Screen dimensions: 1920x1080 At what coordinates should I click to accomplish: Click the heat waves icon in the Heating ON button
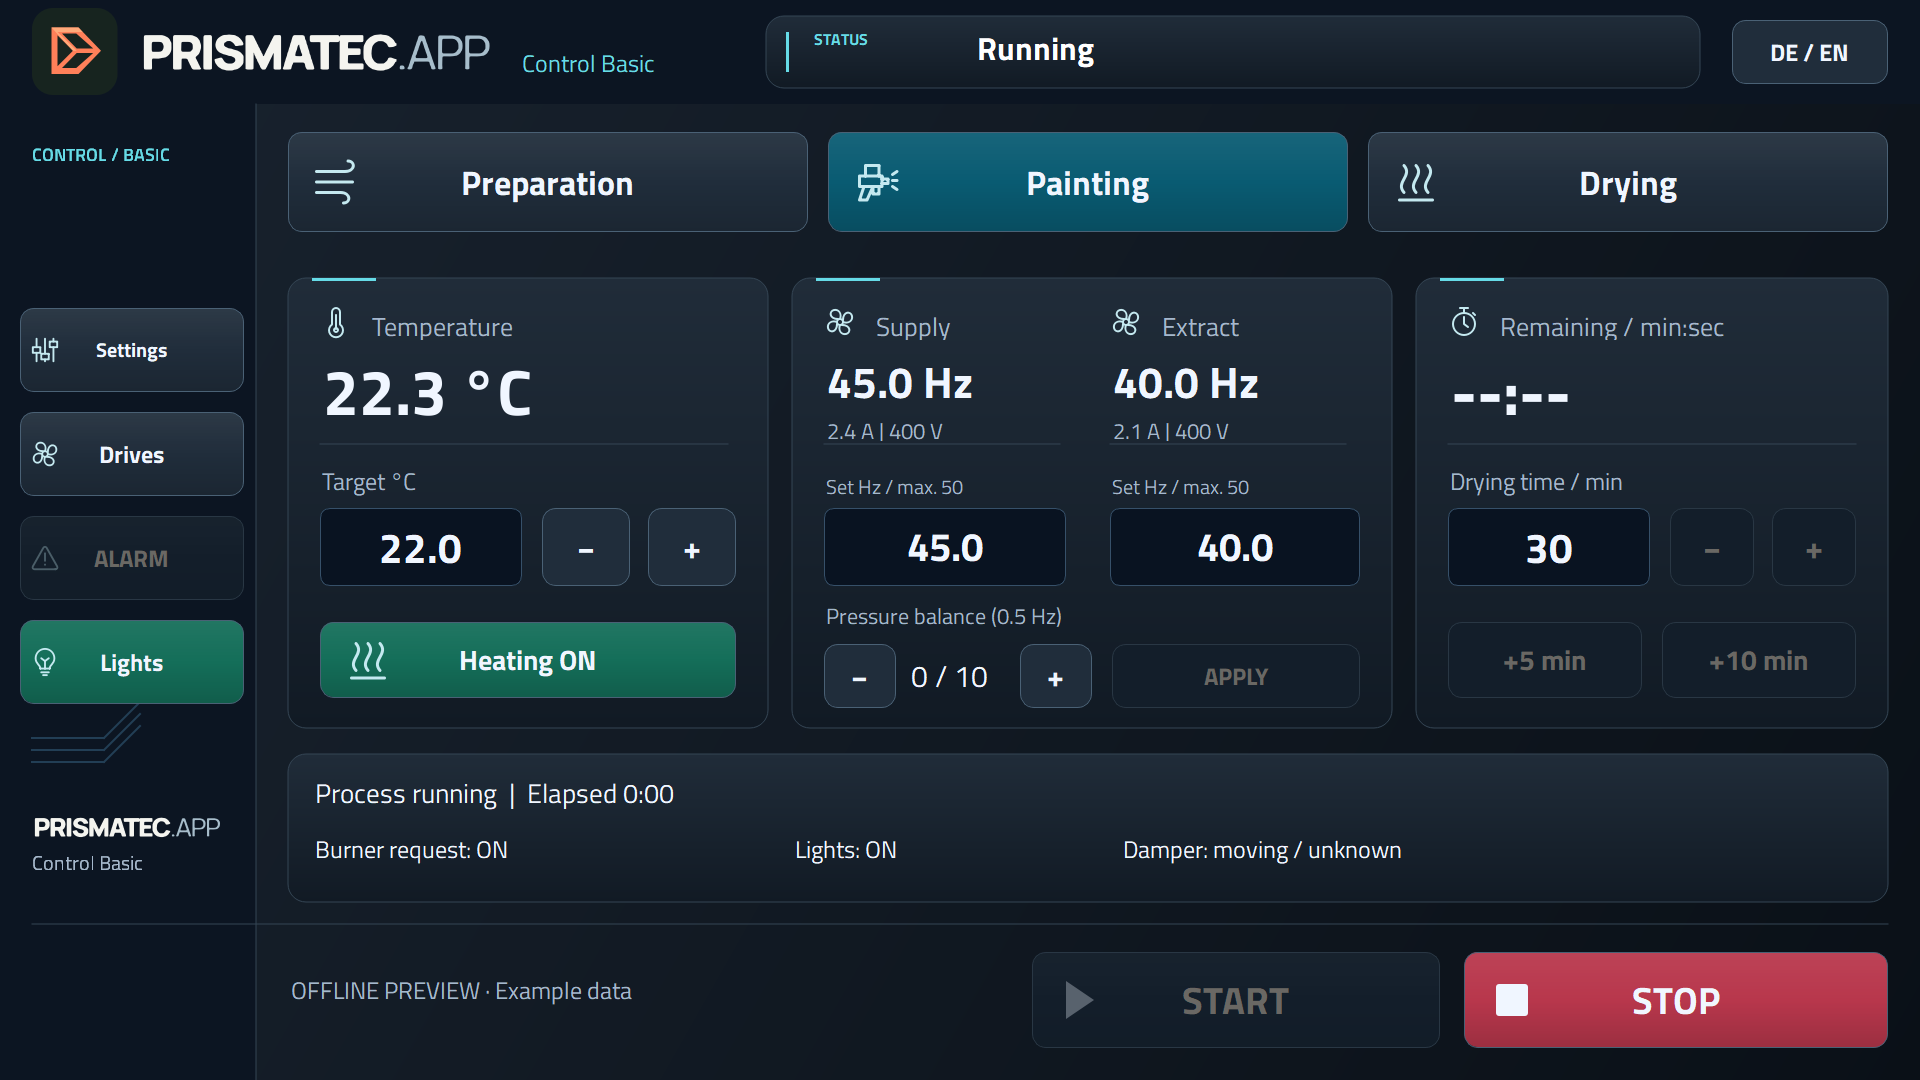point(368,660)
